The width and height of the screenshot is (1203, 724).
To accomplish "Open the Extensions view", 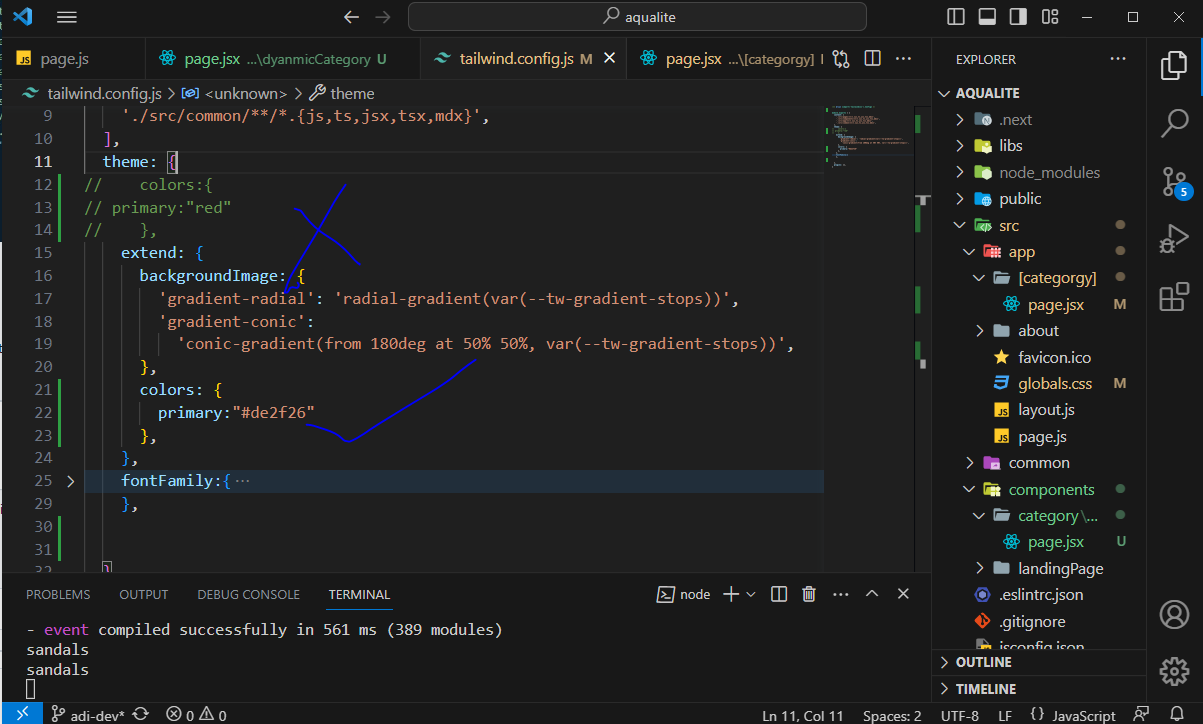I will [x=1173, y=298].
